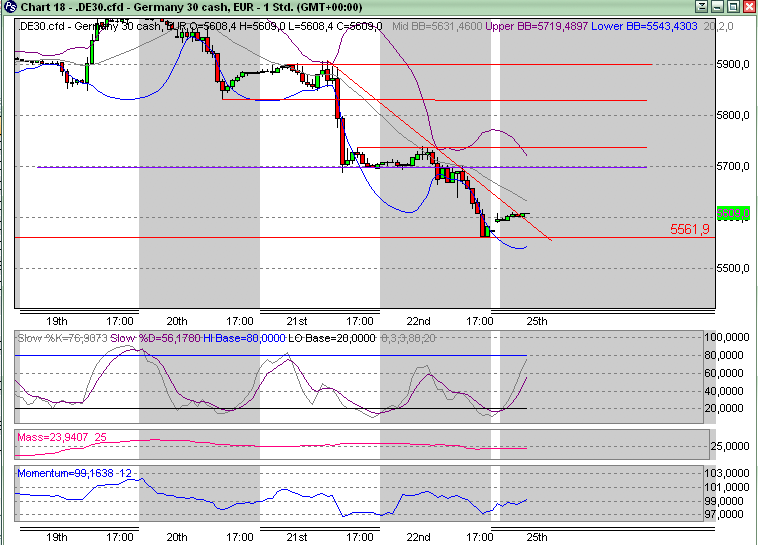This screenshot has height=545, width=758.
Task: Click the 19th date label under the price chart
Action: 57,321
